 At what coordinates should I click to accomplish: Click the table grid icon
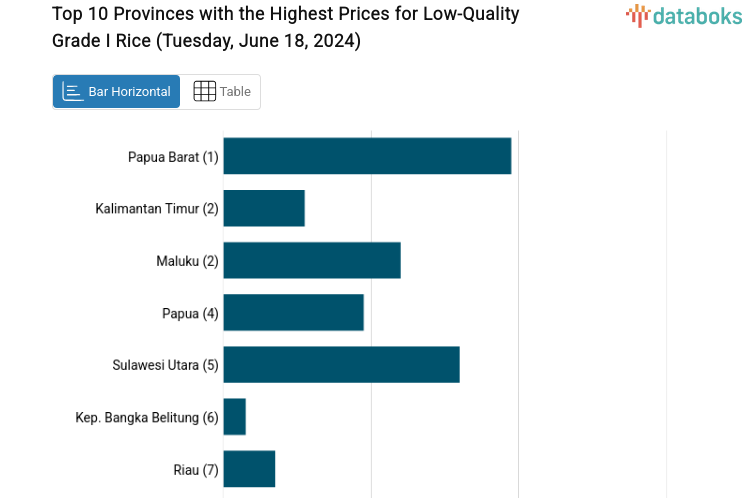pyautogui.click(x=204, y=92)
